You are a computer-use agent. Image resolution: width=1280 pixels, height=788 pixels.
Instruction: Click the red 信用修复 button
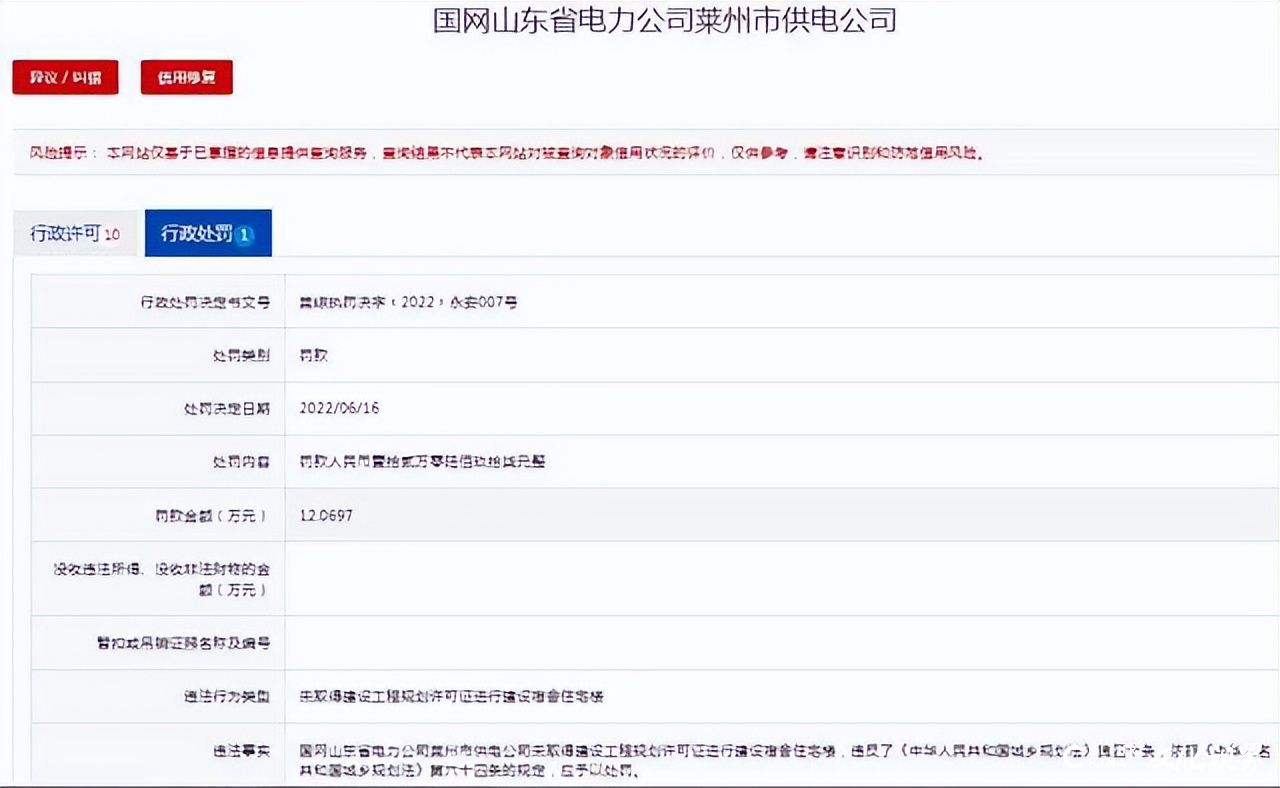[x=186, y=78]
